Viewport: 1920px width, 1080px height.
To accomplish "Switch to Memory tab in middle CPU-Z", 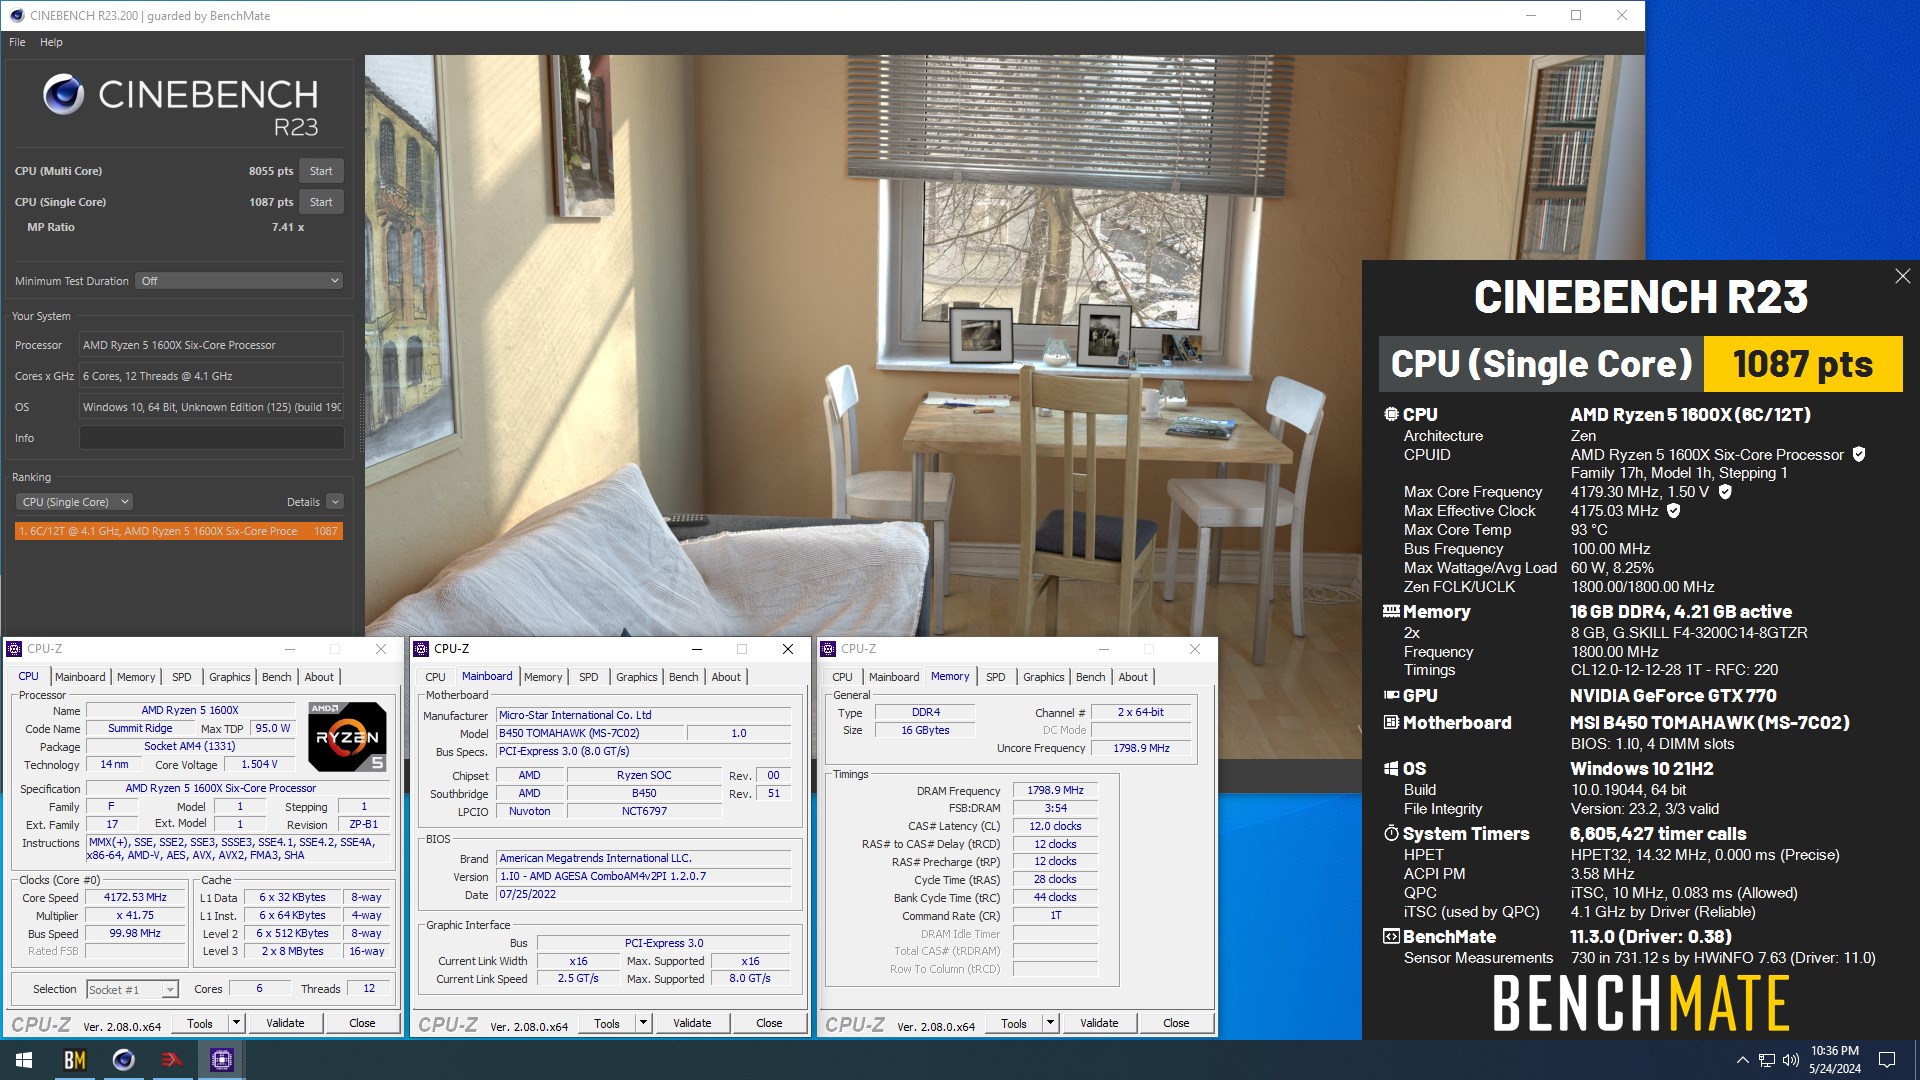I will pyautogui.click(x=543, y=677).
